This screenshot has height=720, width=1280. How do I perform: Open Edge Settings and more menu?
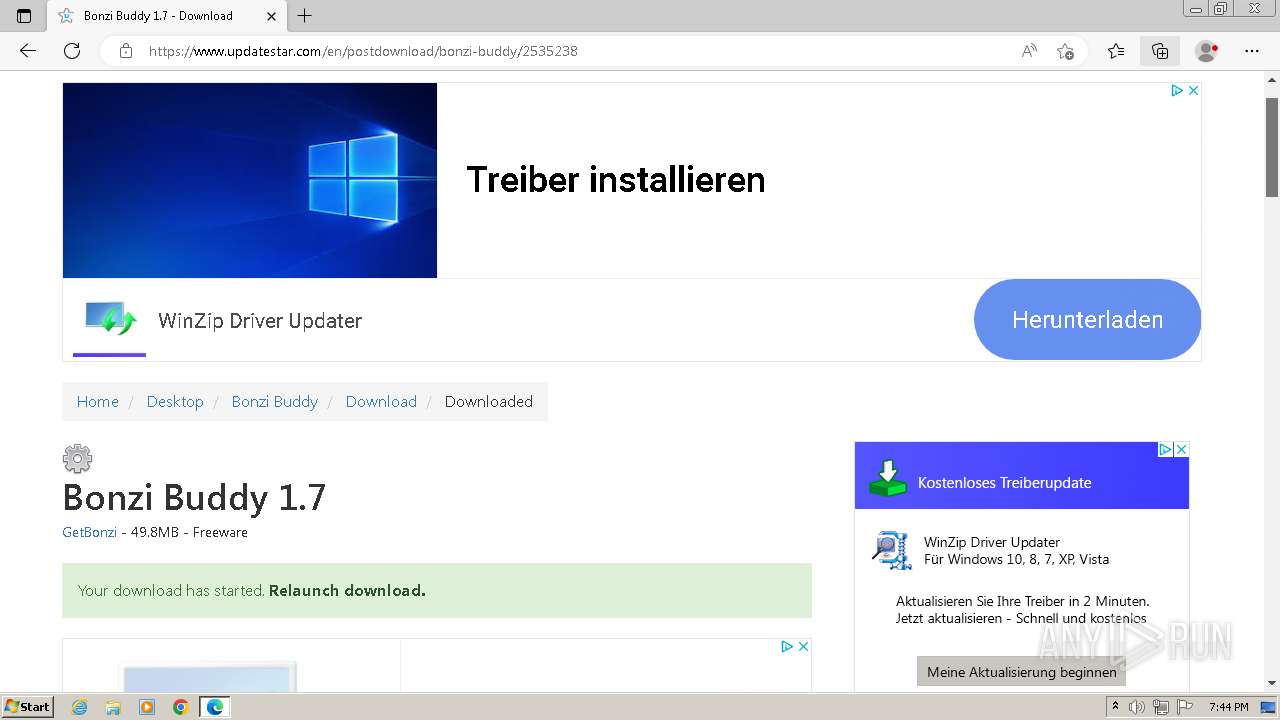point(1252,51)
